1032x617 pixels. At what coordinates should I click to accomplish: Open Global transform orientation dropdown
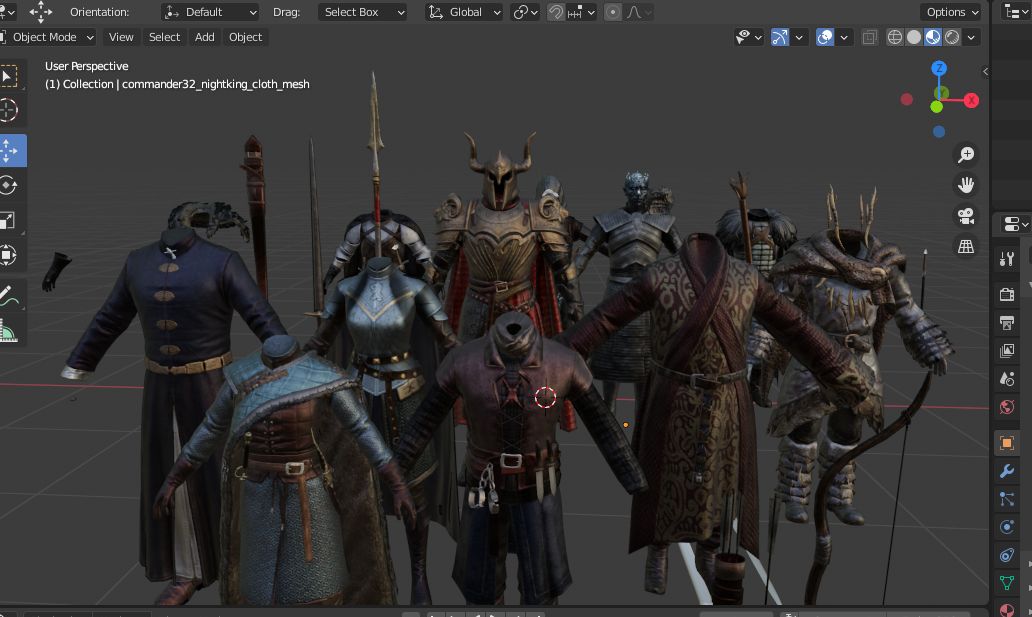tap(463, 13)
